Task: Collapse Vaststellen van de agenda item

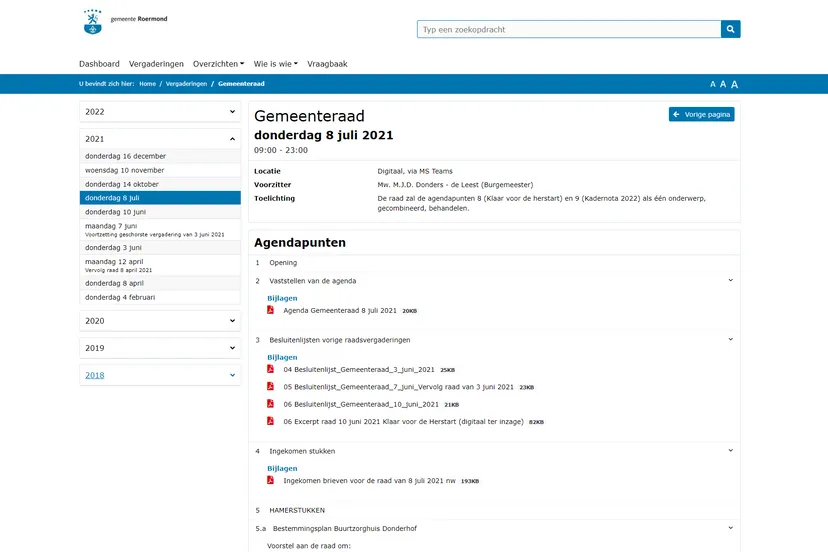Action: pyautogui.click(x=730, y=281)
